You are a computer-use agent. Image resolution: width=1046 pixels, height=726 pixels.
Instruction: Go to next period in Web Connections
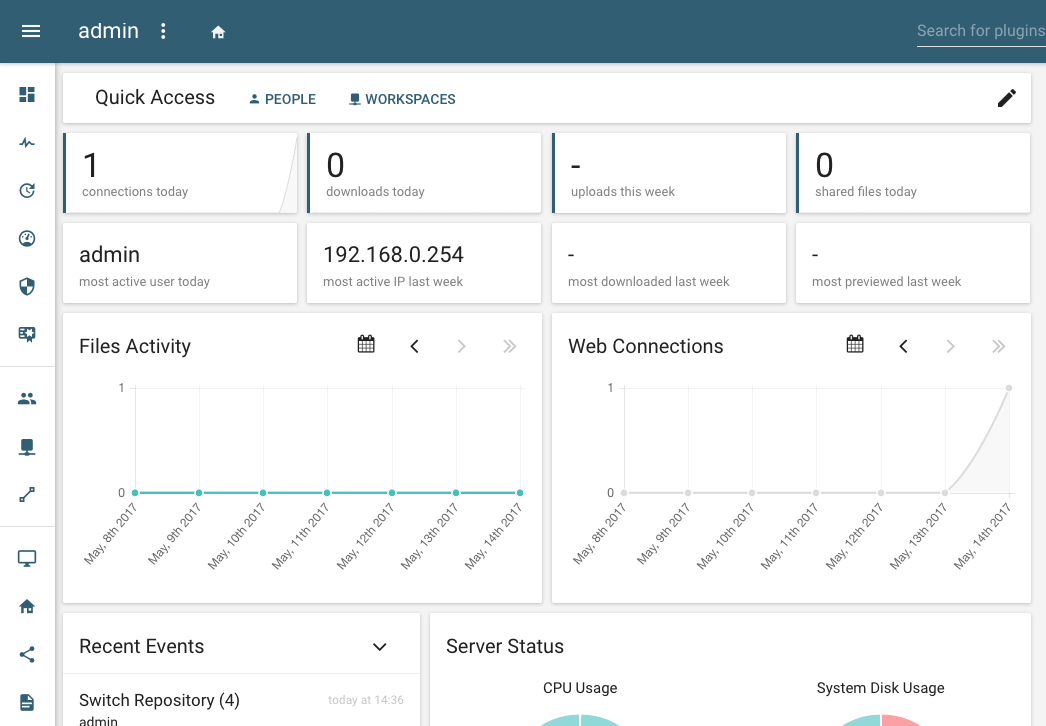pos(951,346)
